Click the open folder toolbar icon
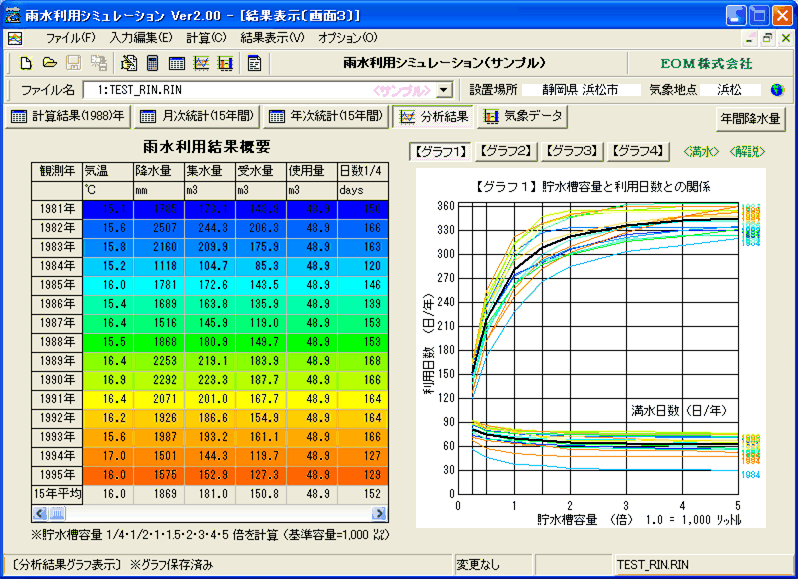The image size is (798, 579). coord(49,63)
